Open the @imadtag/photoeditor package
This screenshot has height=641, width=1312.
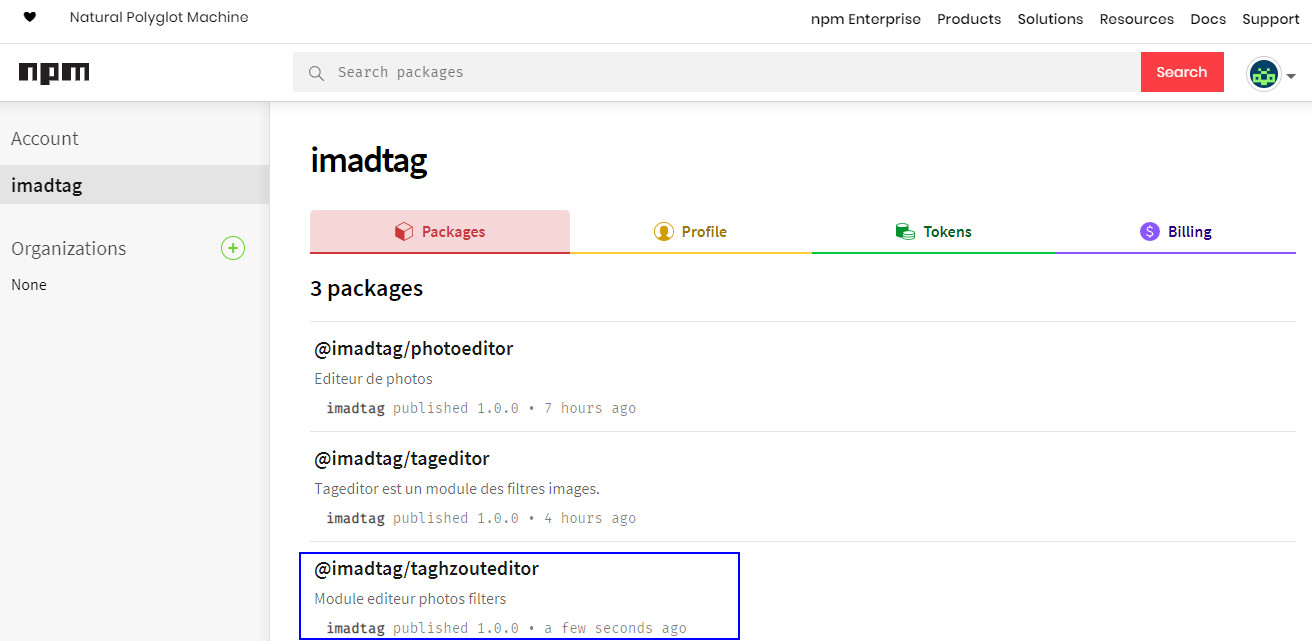tap(414, 349)
